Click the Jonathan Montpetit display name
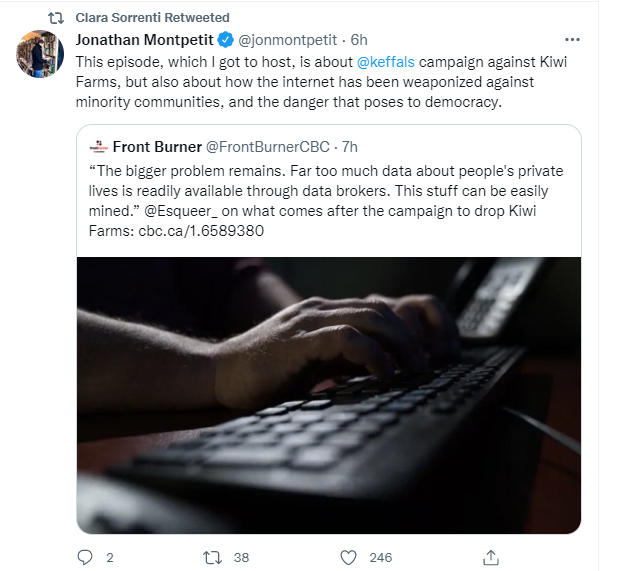Image resolution: width=617 pixels, height=571 pixels. (x=146, y=40)
